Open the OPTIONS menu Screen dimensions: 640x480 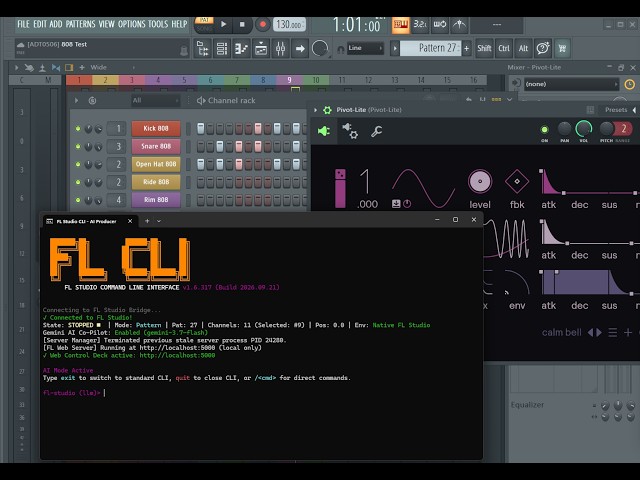tap(131, 24)
